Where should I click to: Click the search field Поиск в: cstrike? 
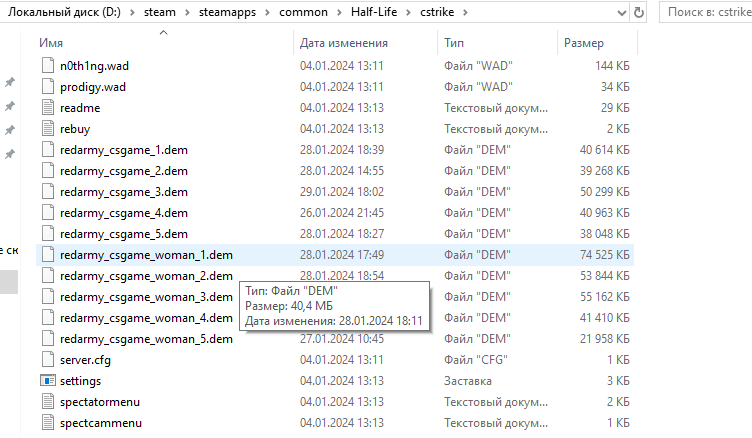[x=706, y=12]
